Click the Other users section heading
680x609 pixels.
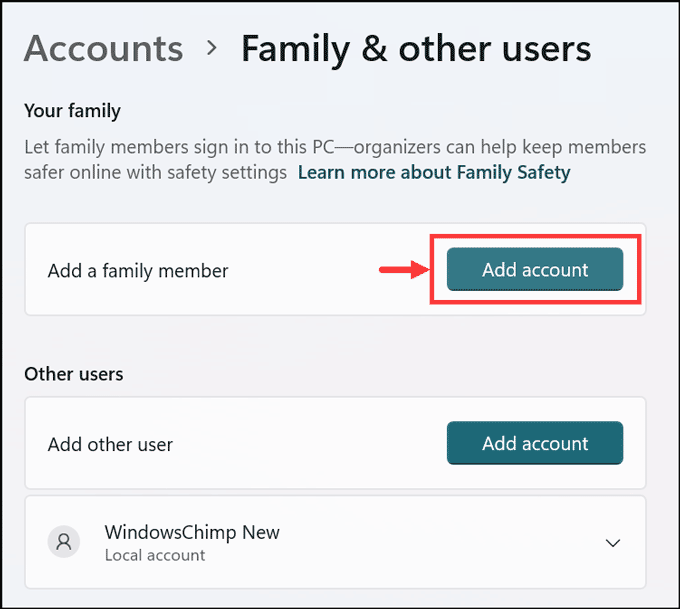click(x=74, y=374)
